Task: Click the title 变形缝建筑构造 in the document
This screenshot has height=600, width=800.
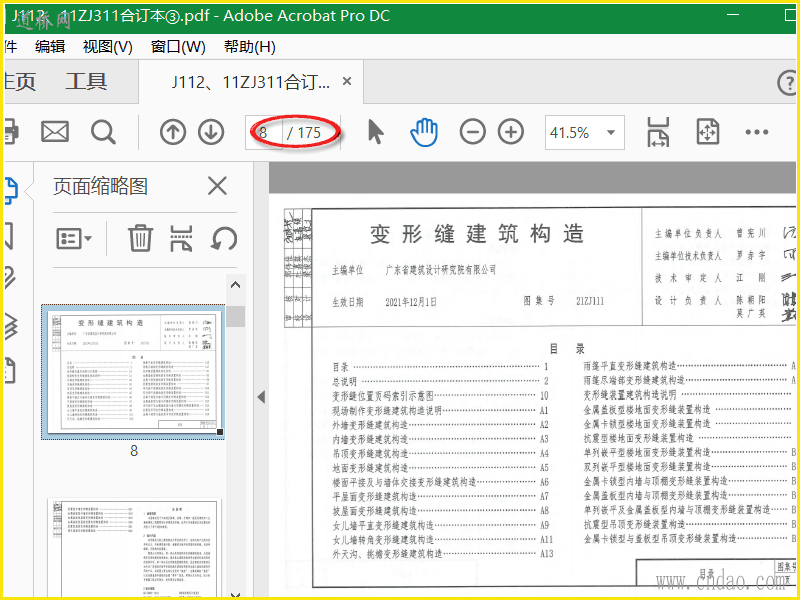Action: coord(477,235)
